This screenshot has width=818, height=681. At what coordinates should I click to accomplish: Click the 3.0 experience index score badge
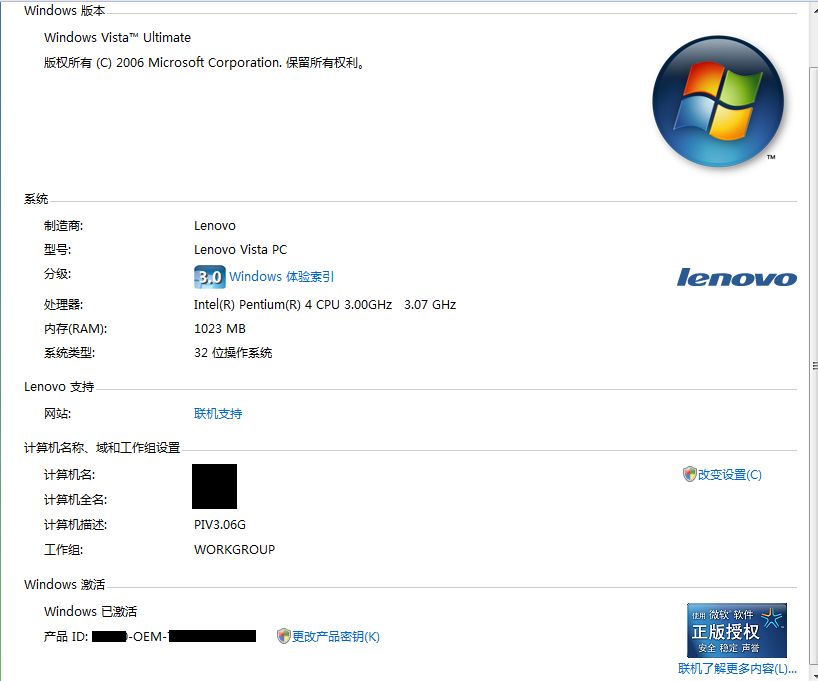click(x=210, y=277)
